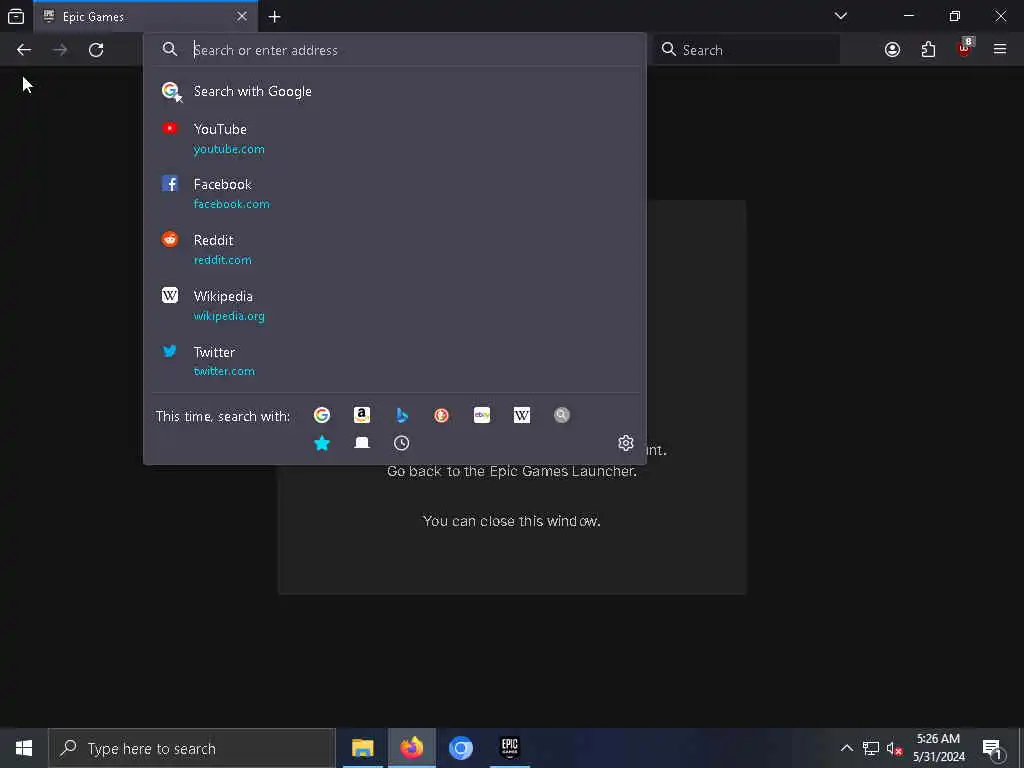Open File Explorer from the taskbar
Screen dimensions: 1024x768
[362, 748]
